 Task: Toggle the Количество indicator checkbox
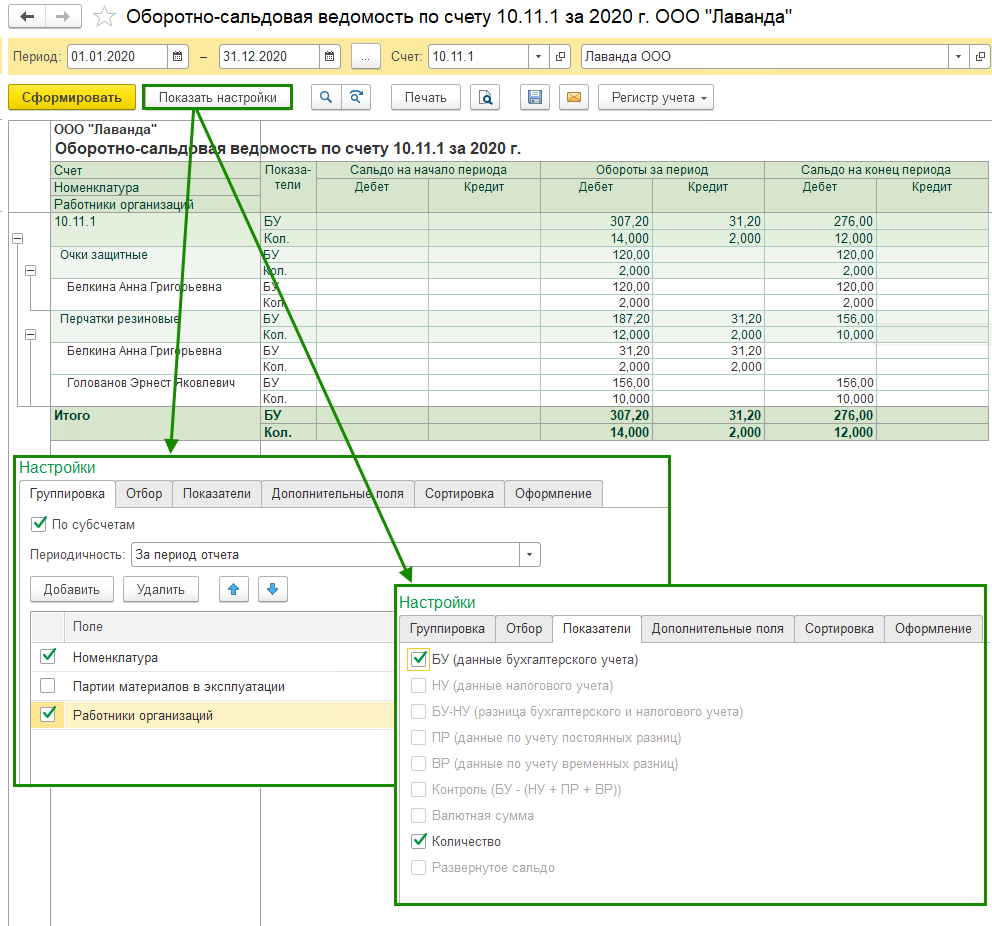[x=419, y=841]
